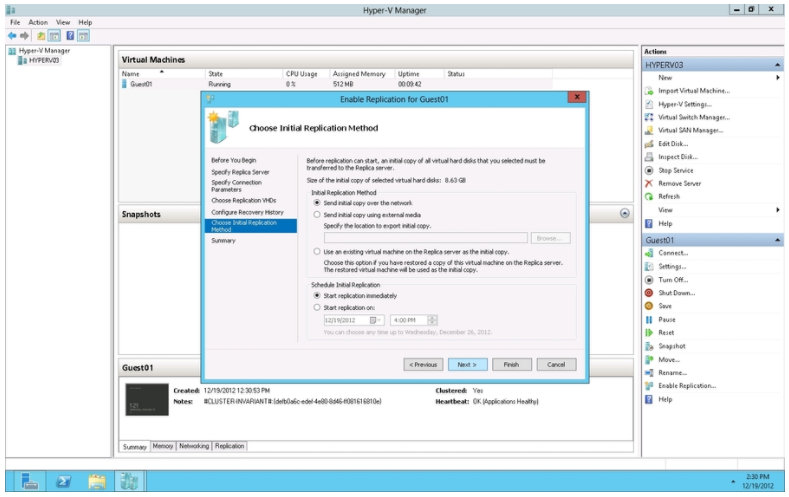Click the Guest01 thumbnail preview
The height and width of the screenshot is (497, 789).
point(147,399)
